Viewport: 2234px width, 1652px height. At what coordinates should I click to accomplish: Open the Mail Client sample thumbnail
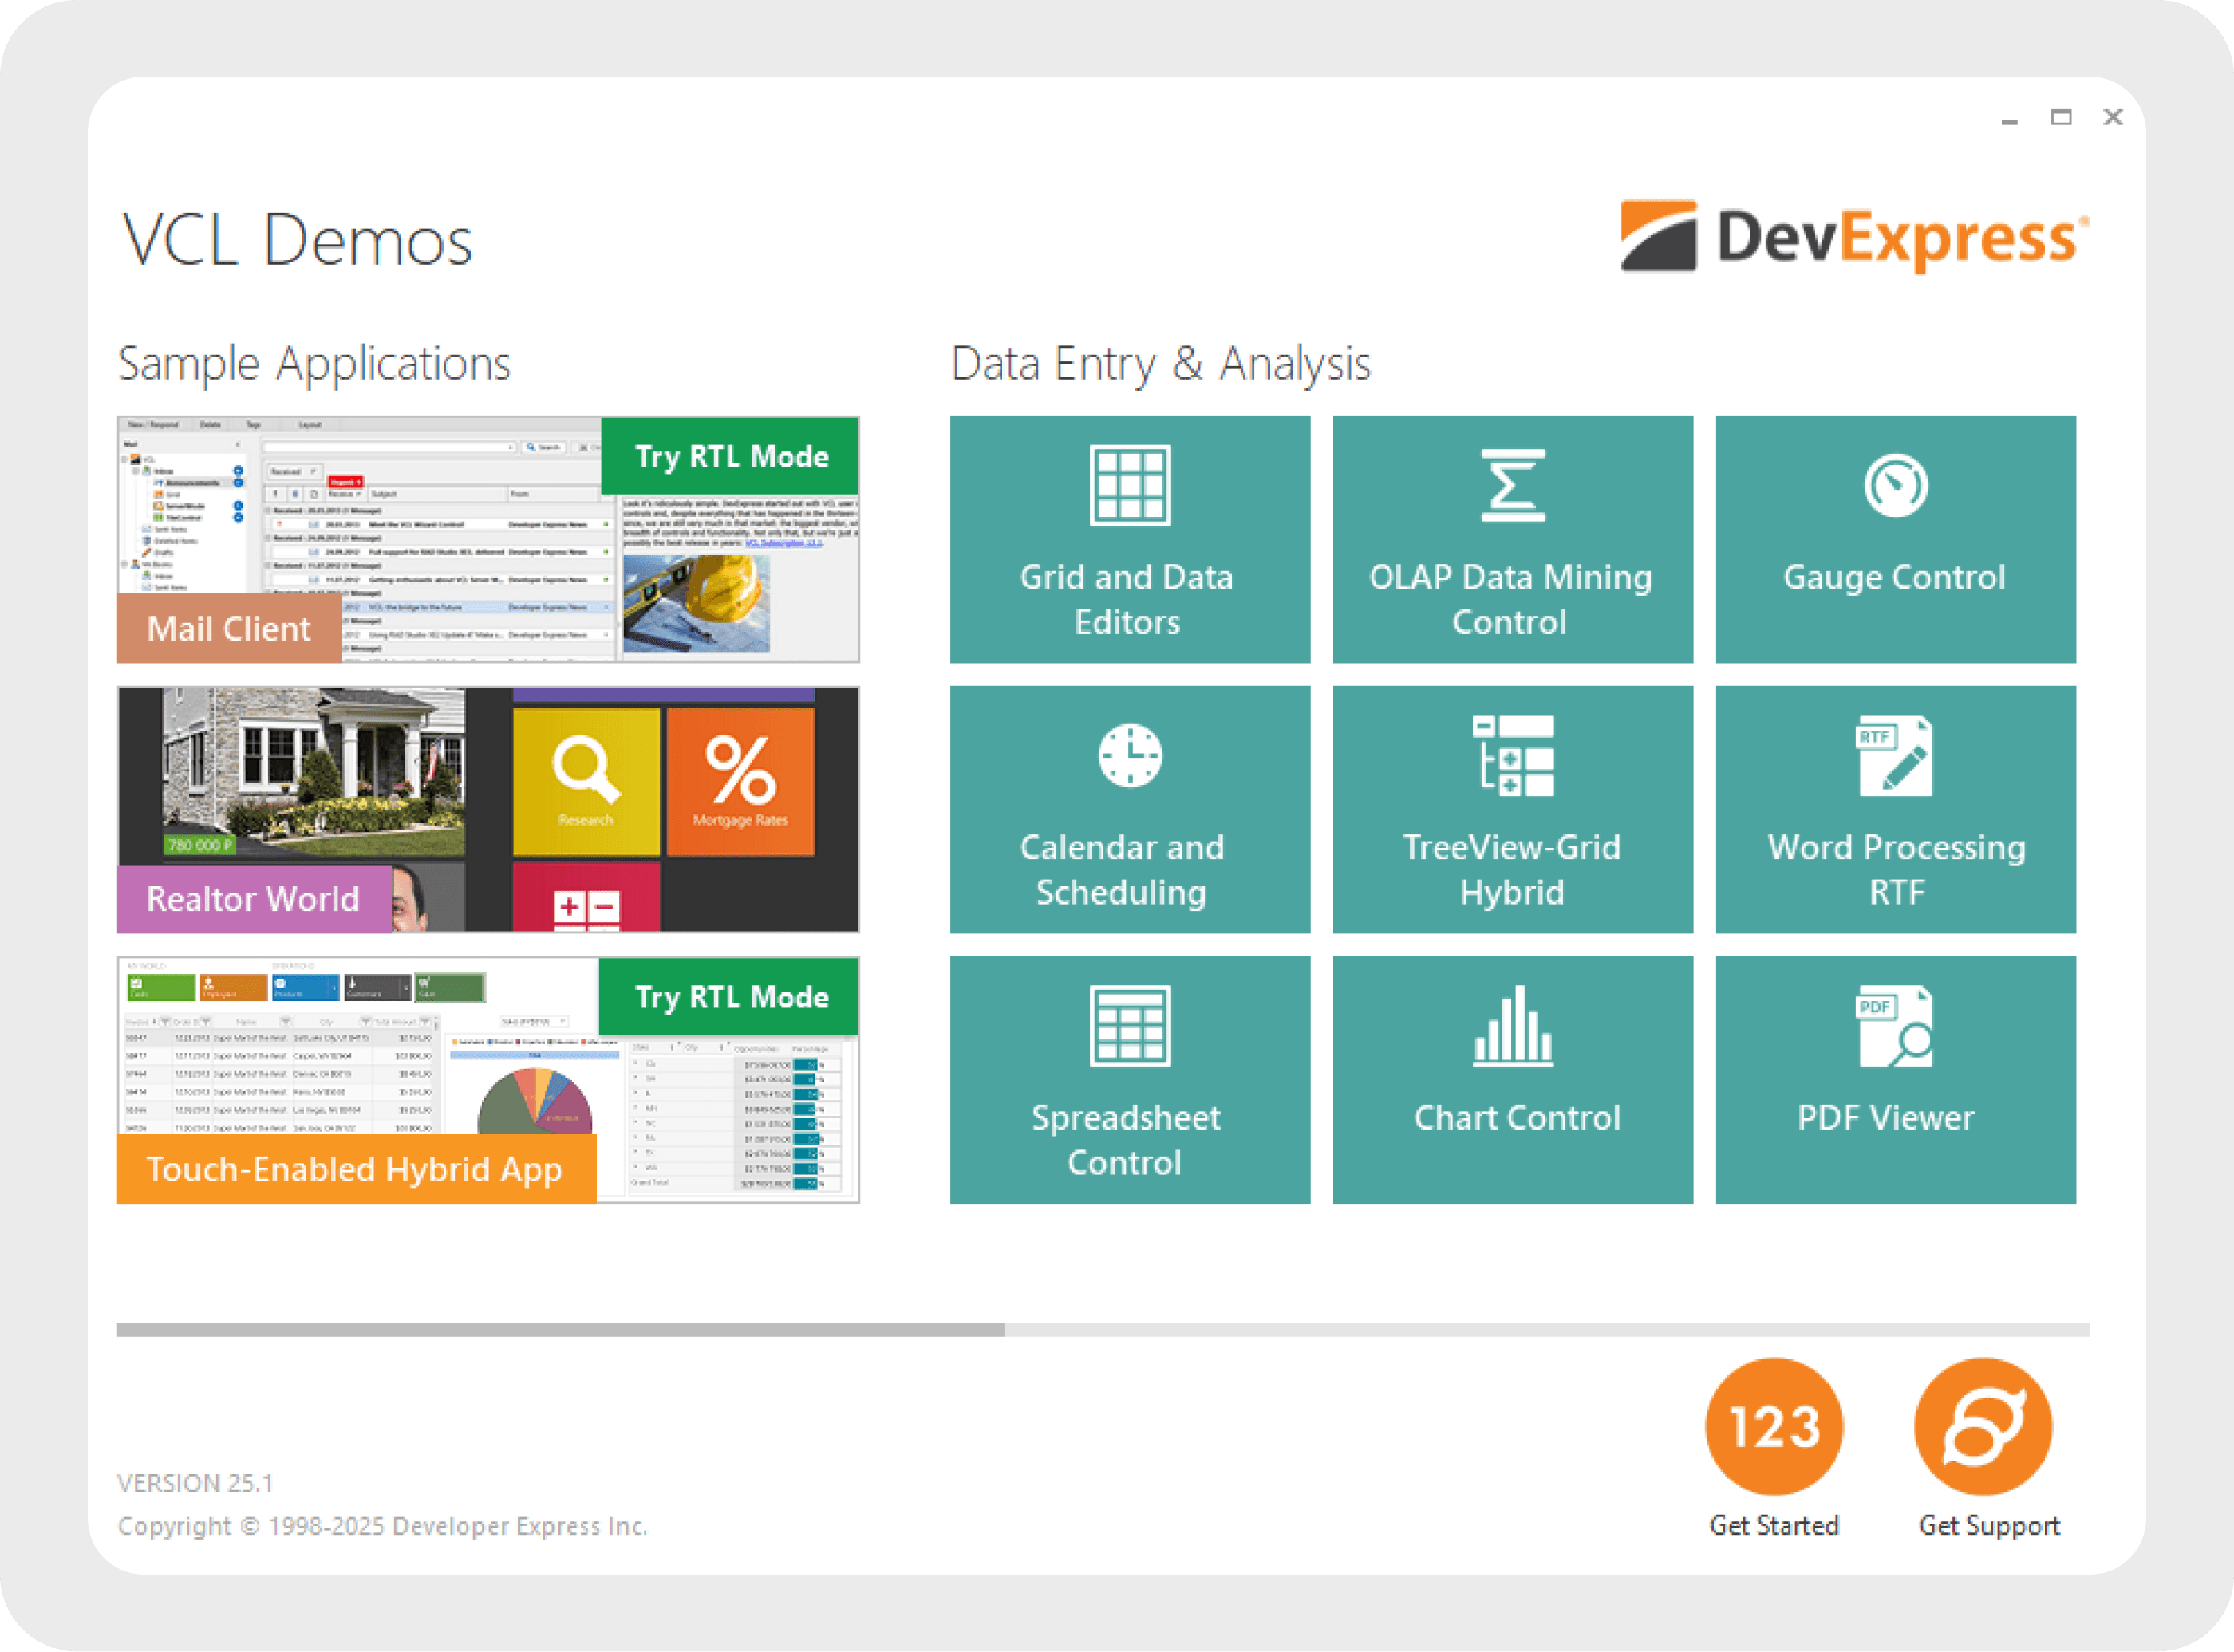(430, 540)
